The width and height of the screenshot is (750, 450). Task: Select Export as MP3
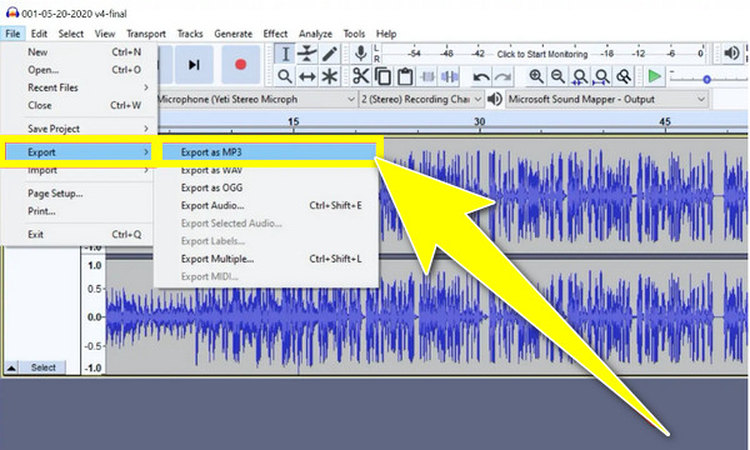[x=269, y=152]
